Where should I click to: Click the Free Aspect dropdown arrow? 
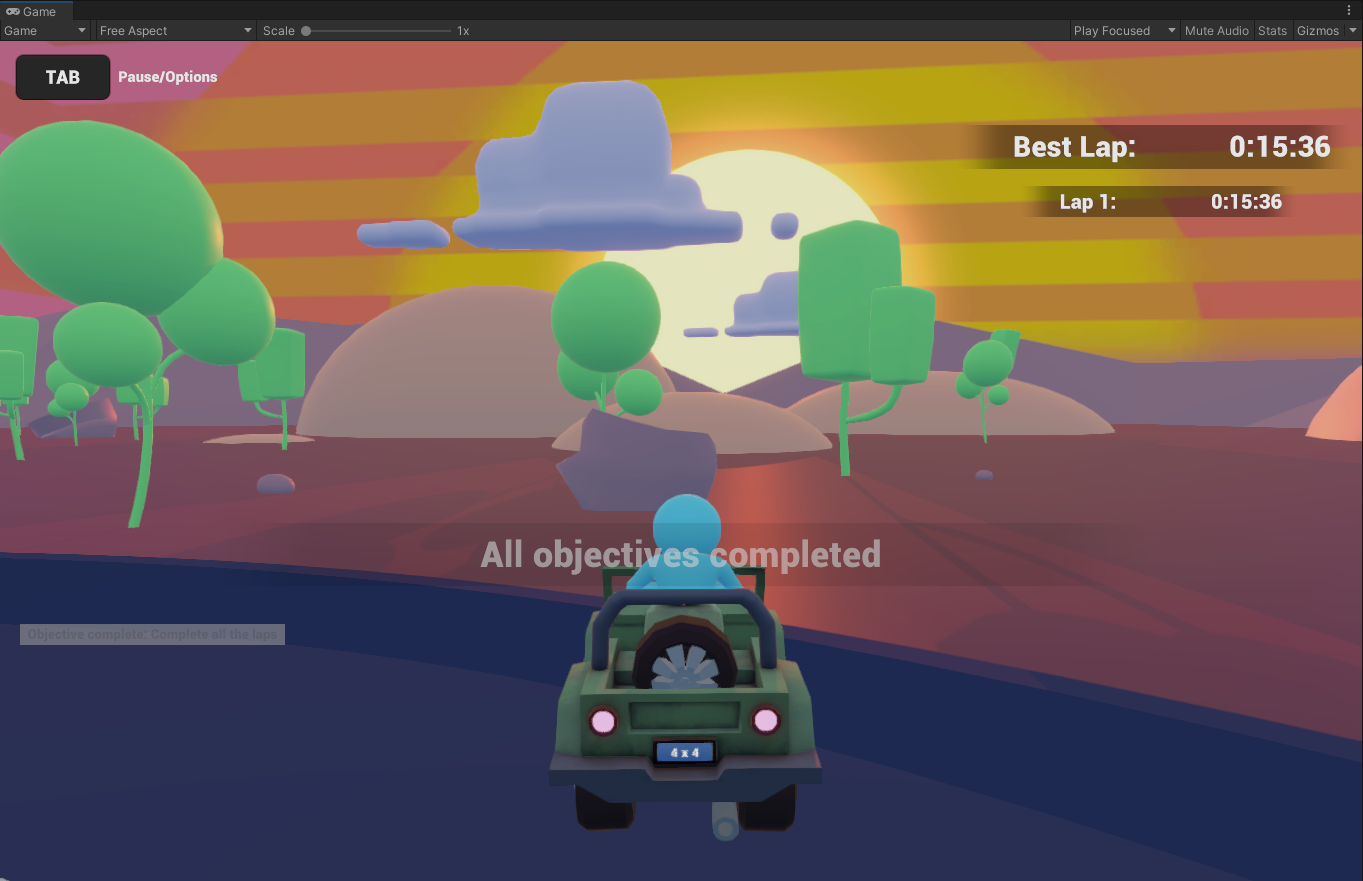pos(246,30)
